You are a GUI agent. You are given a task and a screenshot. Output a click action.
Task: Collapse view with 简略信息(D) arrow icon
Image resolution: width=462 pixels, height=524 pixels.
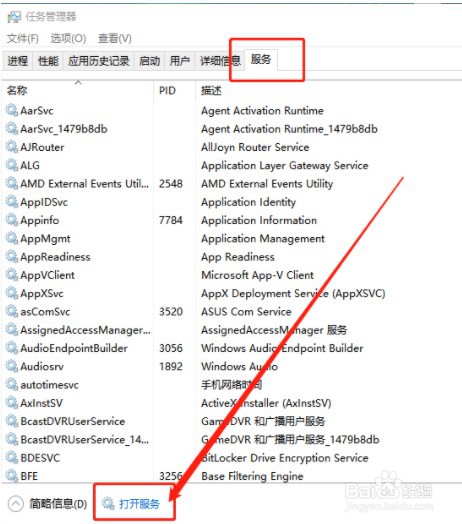15,504
